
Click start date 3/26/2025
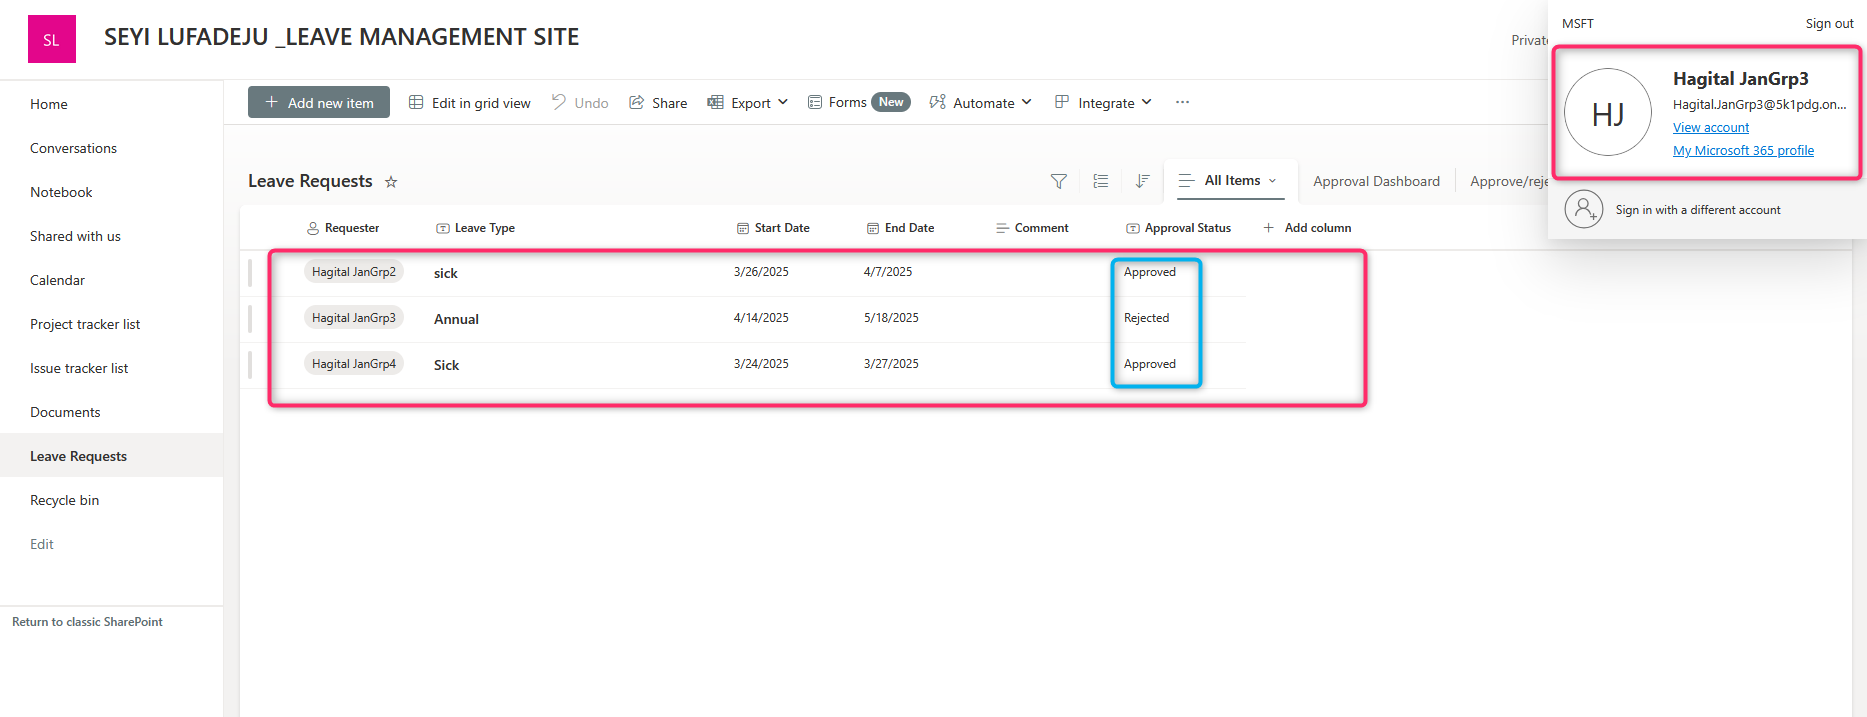click(x=761, y=272)
